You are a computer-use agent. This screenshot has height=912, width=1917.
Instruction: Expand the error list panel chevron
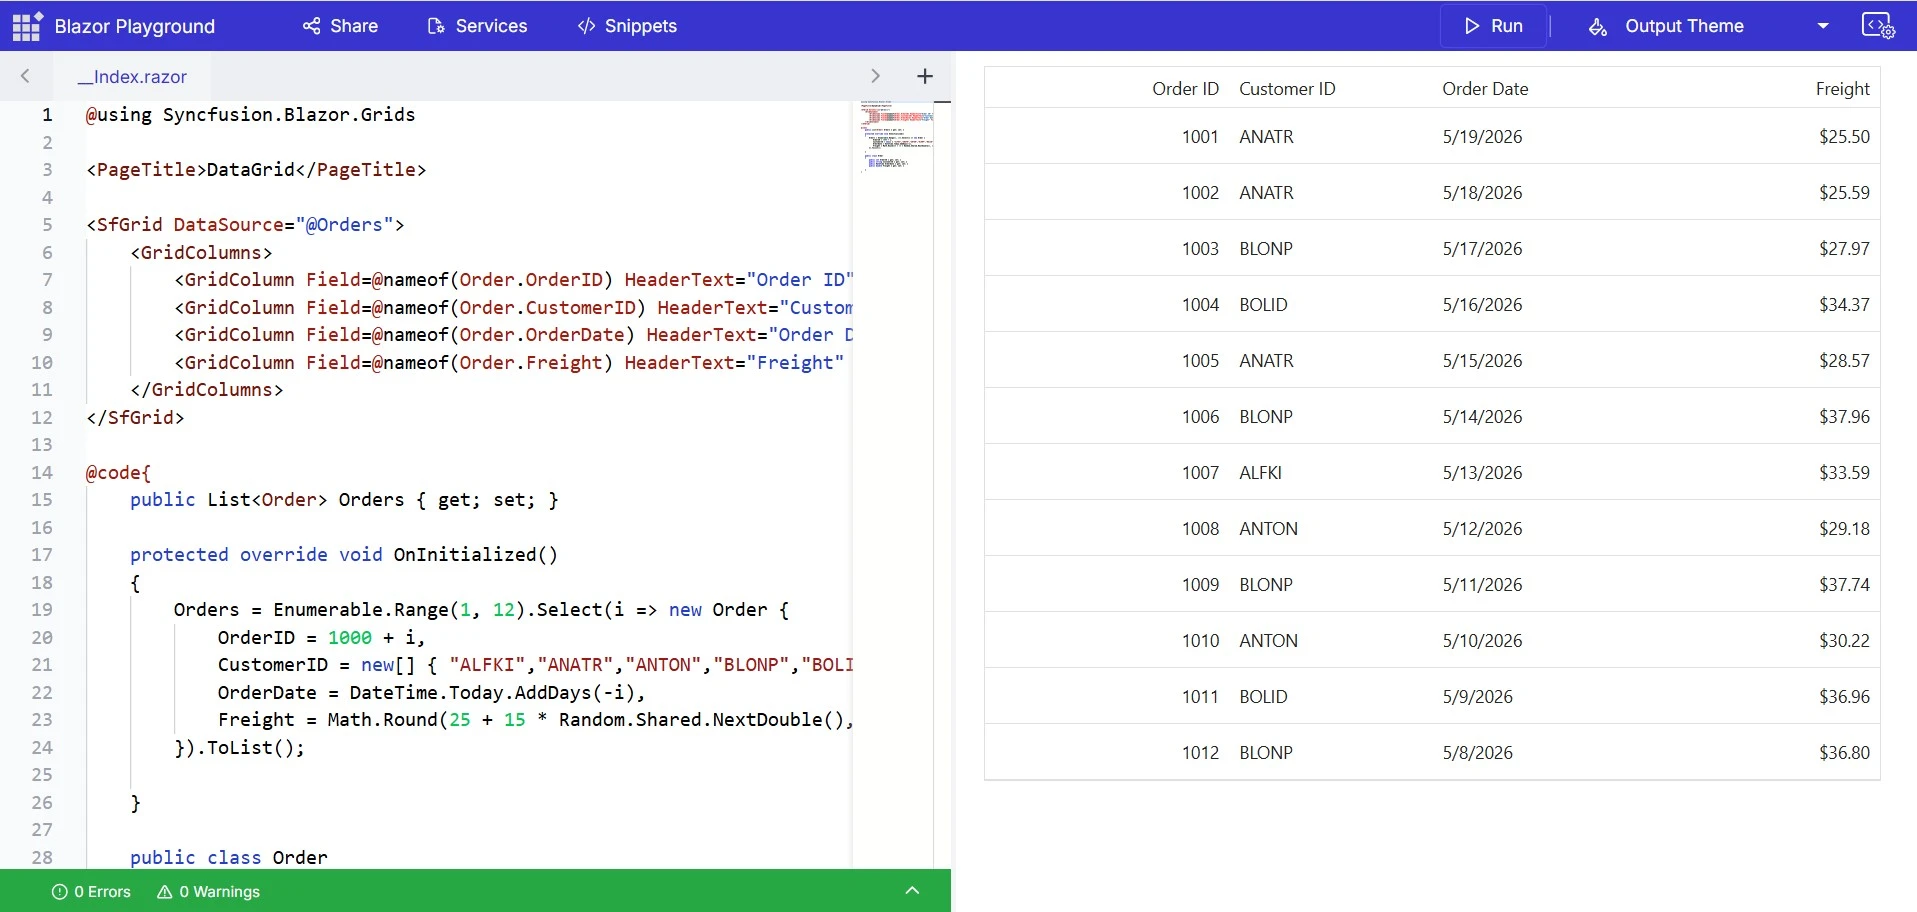point(912,890)
